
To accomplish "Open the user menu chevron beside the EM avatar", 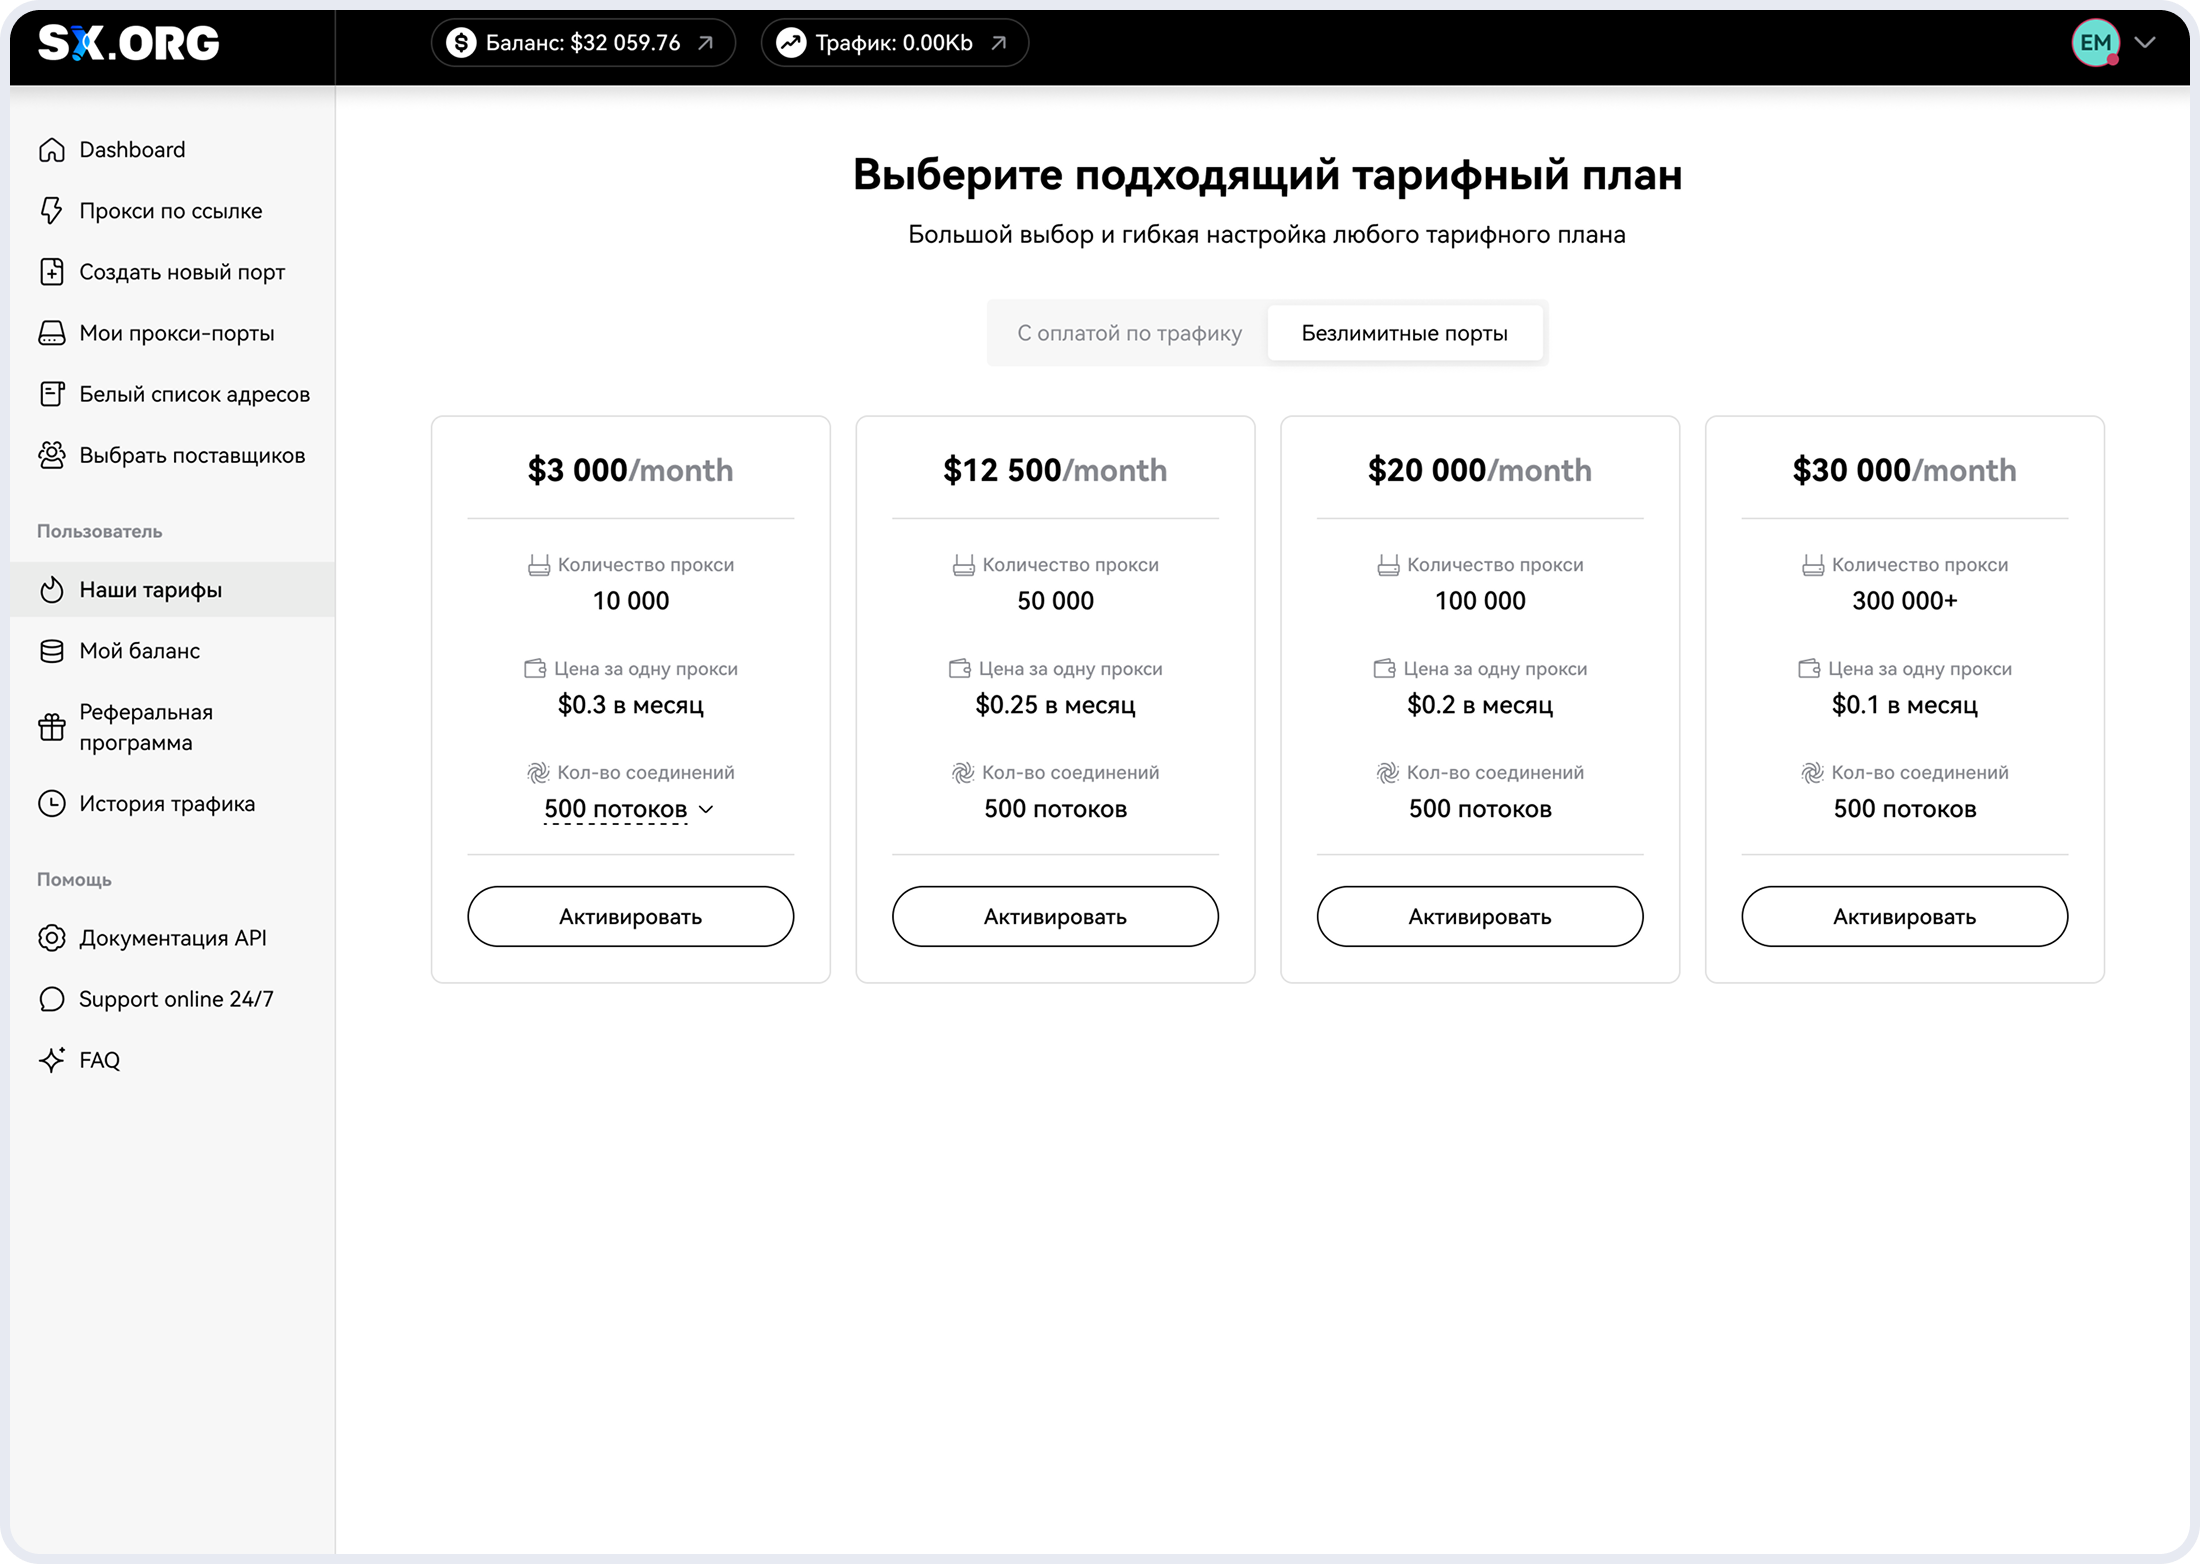I will 2145,42.
